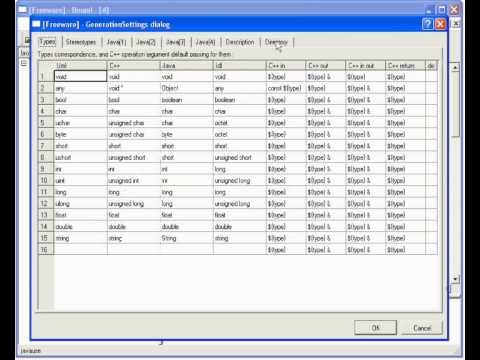Screen dimensions: 480x360
Task: Switch to the Types tab
Action: point(47,42)
